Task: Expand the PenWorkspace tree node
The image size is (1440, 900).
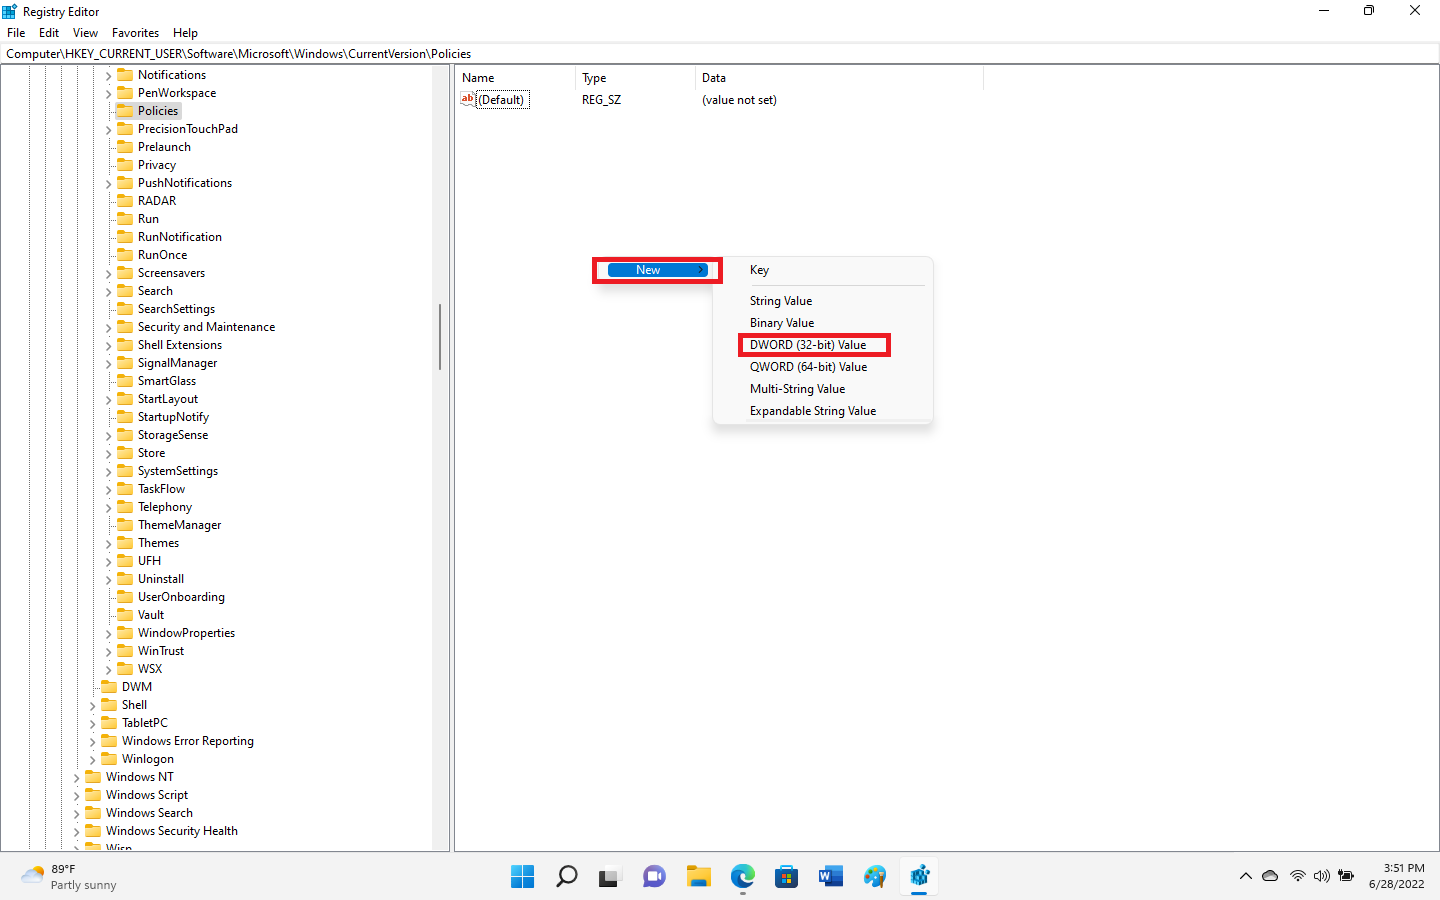Action: coord(108,94)
